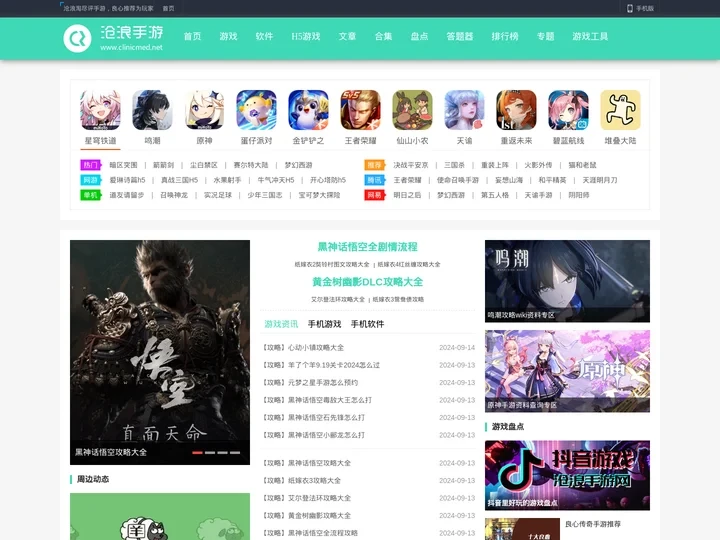Open the 黑神话悟空 carousel banner image
Image resolution: width=720 pixels, height=540 pixels.
[160, 352]
